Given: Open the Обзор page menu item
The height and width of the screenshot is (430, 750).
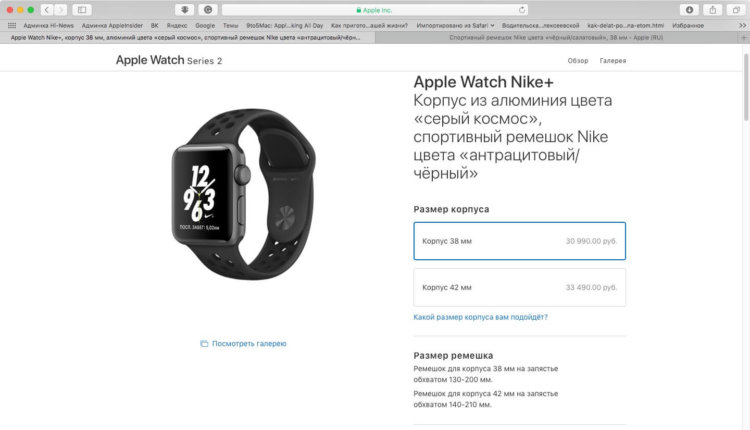Looking at the screenshot, I should tap(578, 61).
